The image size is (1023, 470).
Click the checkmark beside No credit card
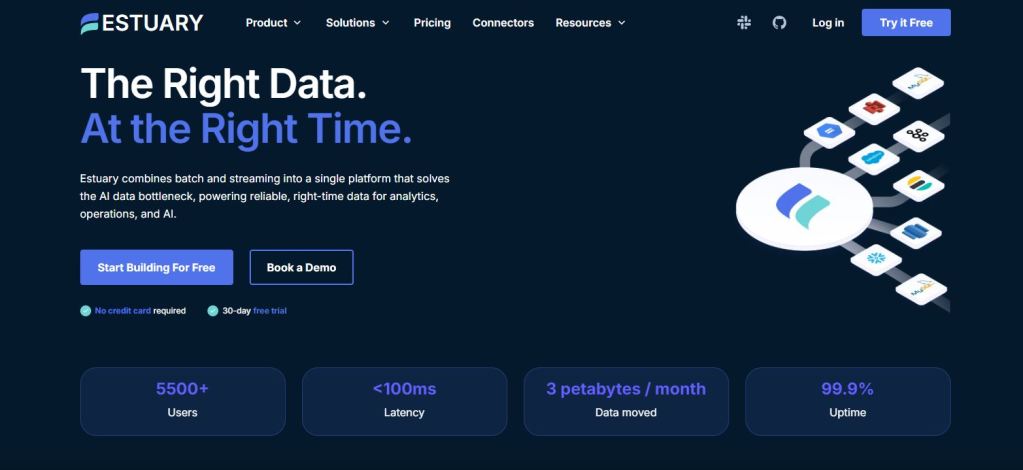pyautogui.click(x=85, y=311)
